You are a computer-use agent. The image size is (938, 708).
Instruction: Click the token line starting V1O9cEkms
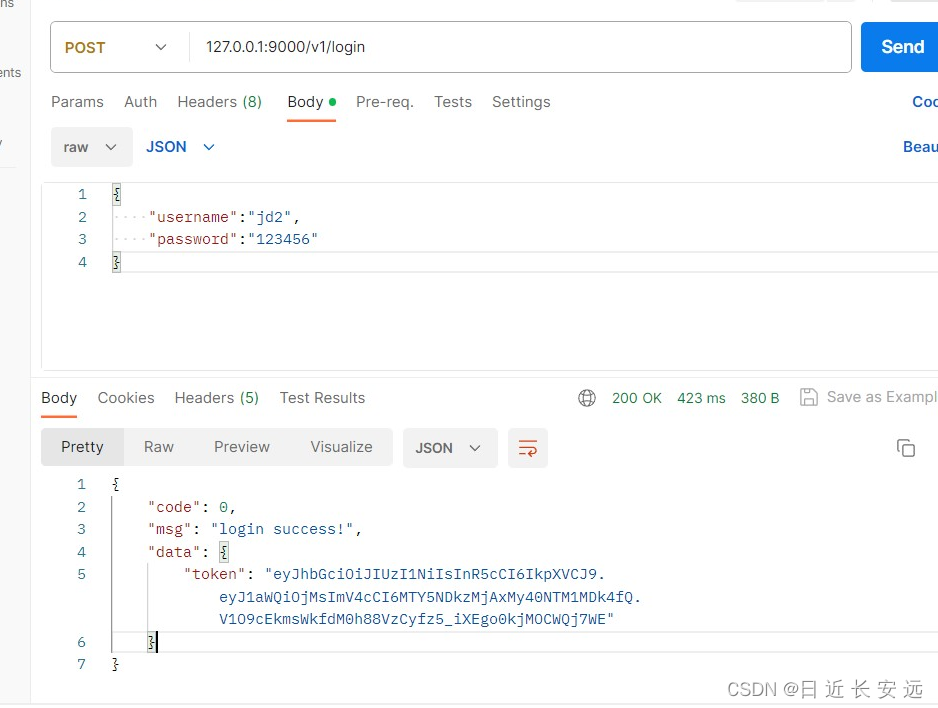tap(416, 619)
